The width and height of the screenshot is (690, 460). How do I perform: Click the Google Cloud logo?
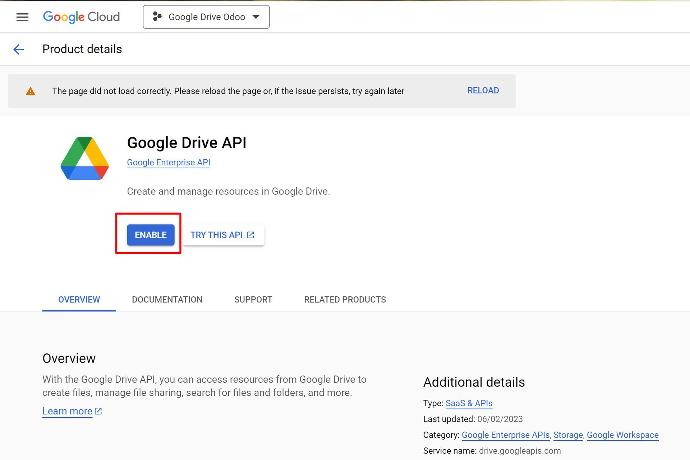pos(81,17)
